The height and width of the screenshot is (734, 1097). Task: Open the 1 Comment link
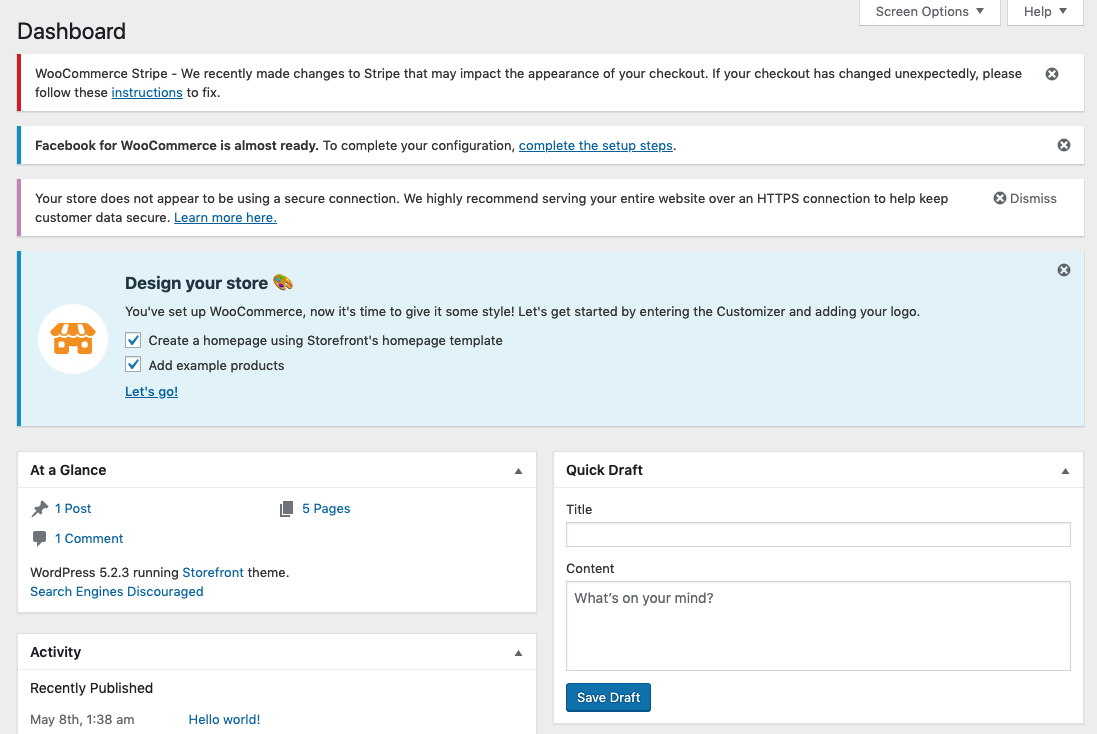pos(89,539)
